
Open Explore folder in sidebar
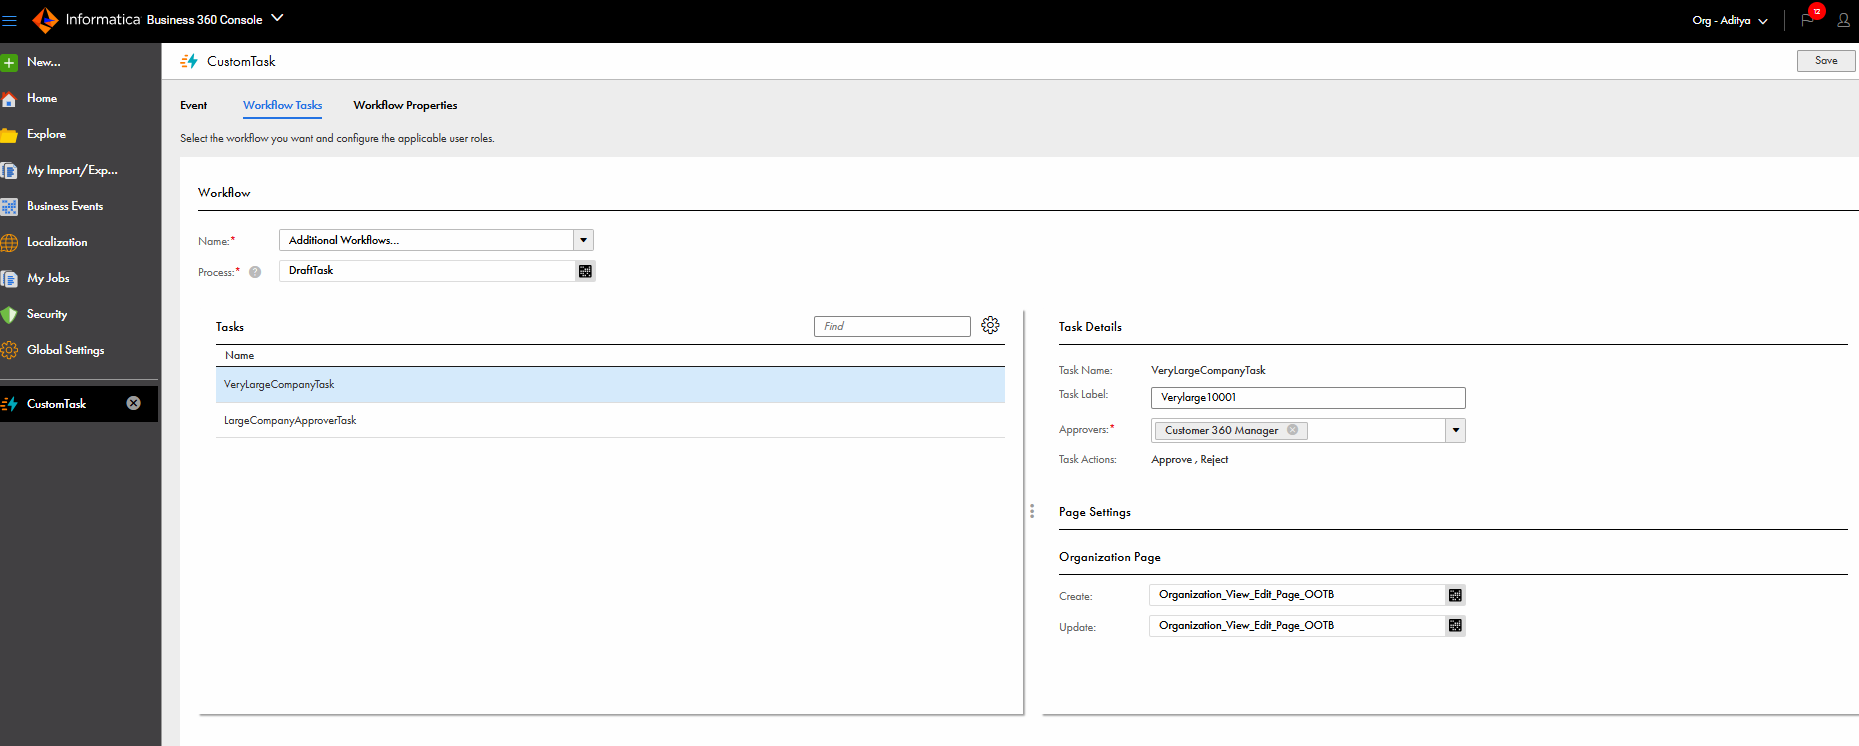pyautogui.click(x=46, y=134)
